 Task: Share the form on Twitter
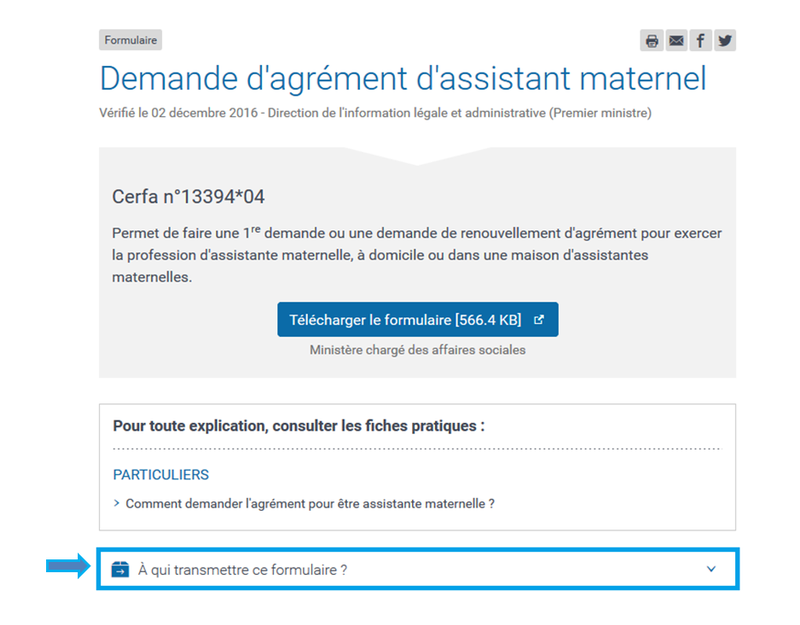pyautogui.click(x=724, y=41)
